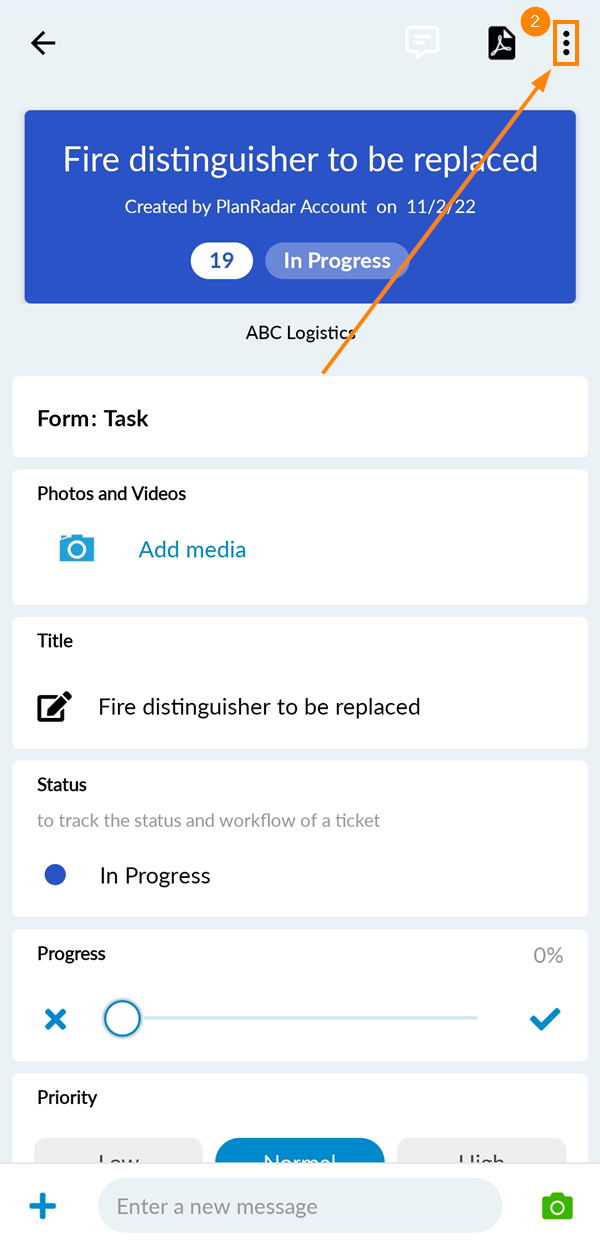Tap the green camera icon
600x1256 pixels.
point(557,1206)
